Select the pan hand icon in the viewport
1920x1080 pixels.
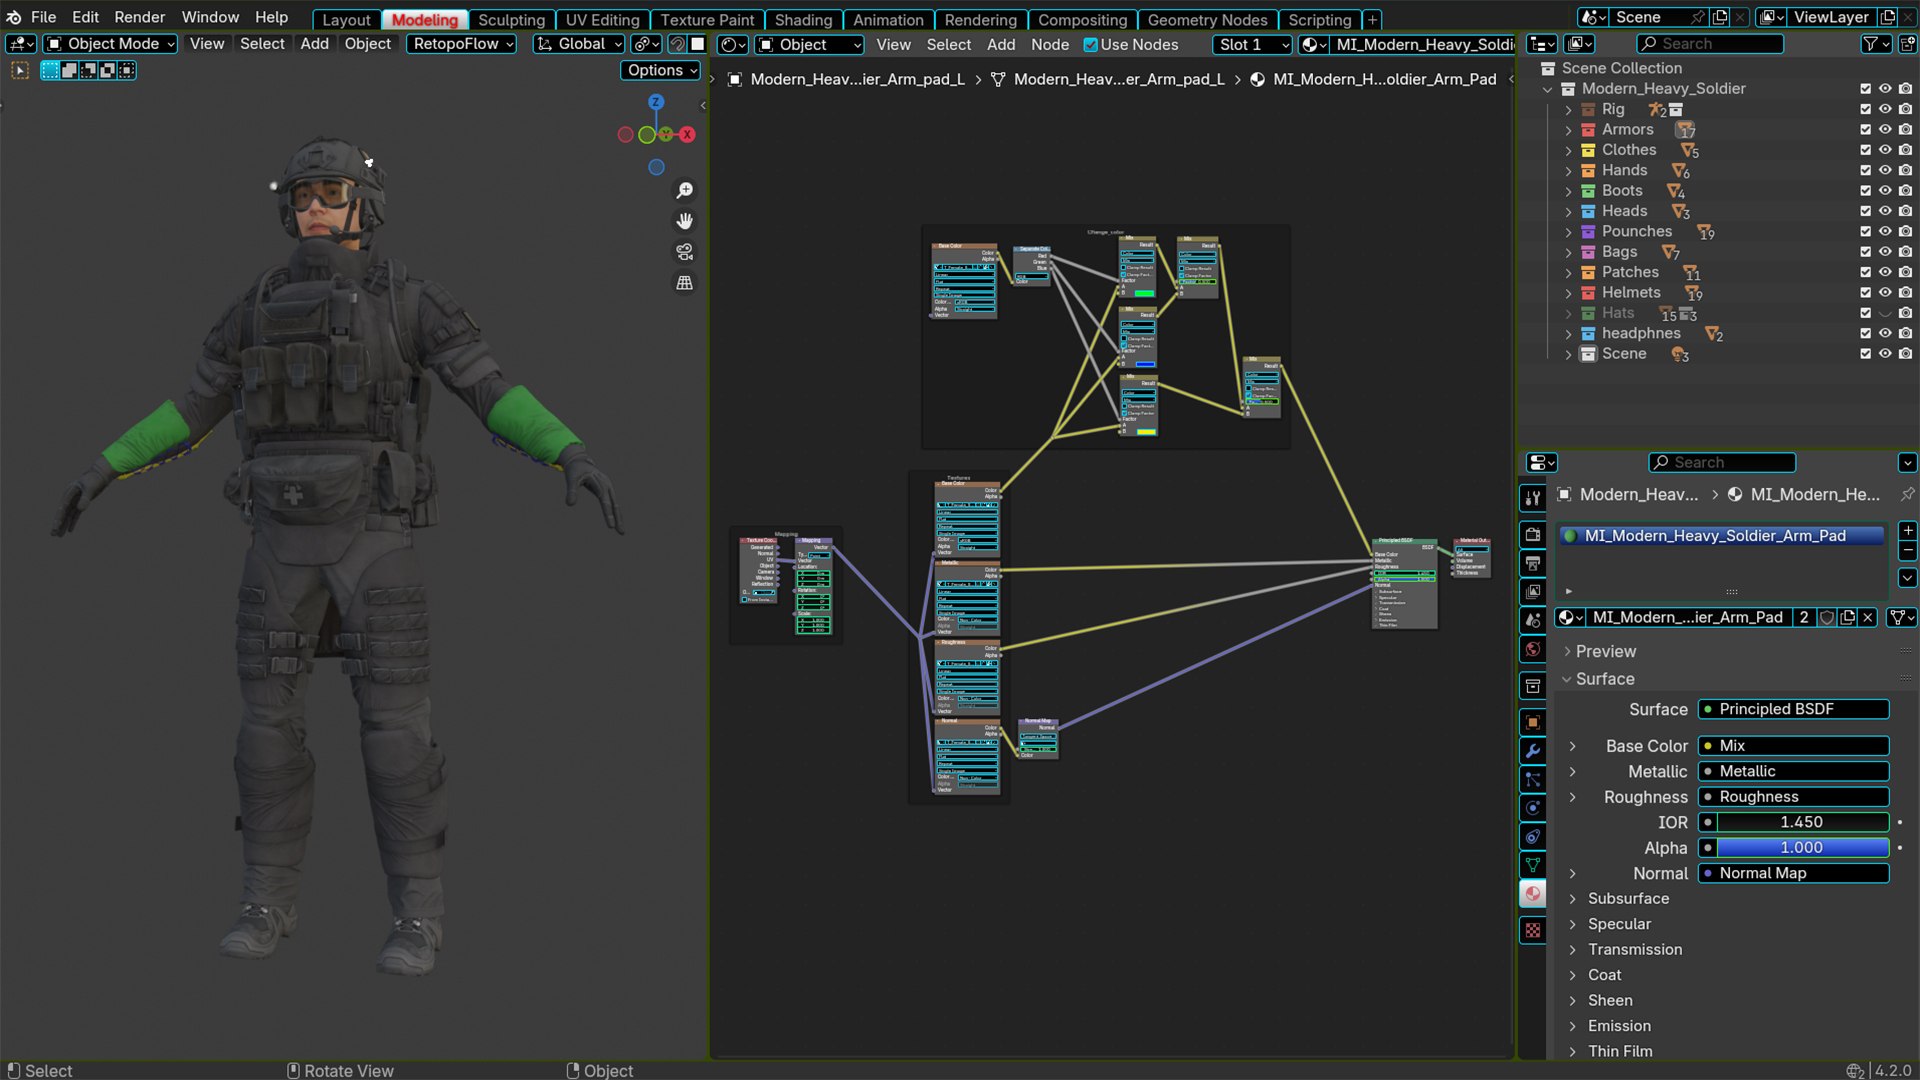click(685, 221)
